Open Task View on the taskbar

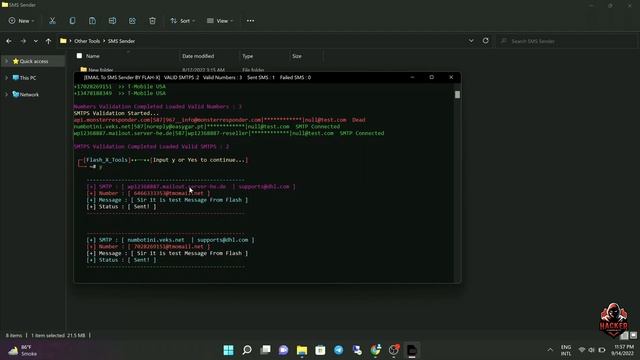(265, 350)
